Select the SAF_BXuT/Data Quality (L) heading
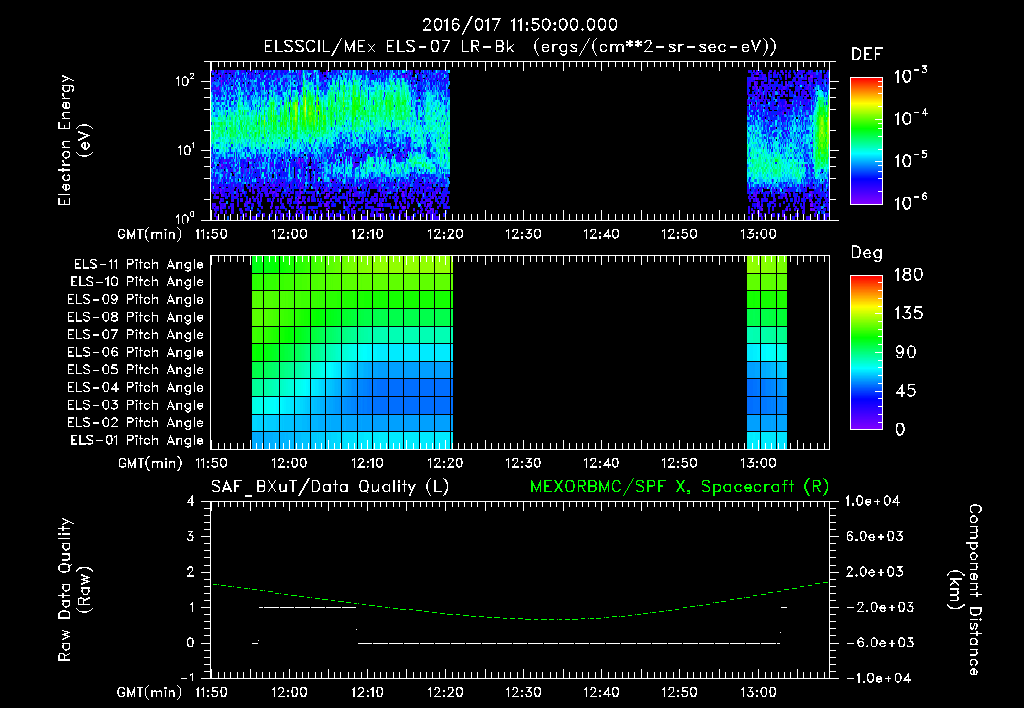 click(x=330, y=487)
